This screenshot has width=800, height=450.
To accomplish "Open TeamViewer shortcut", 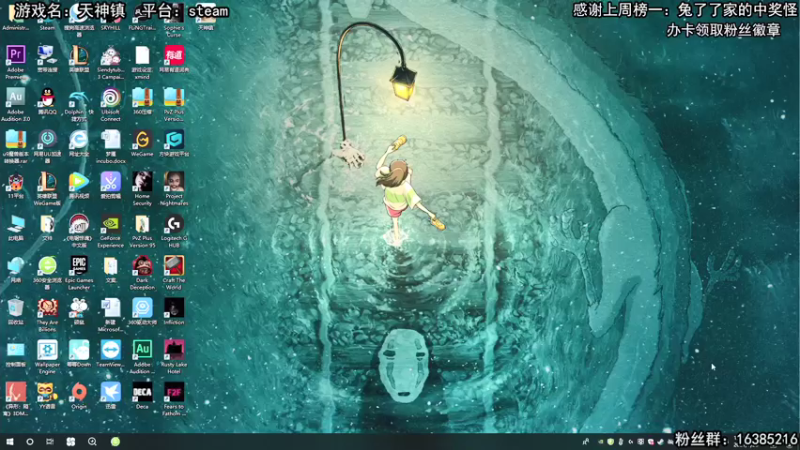I will [110, 351].
